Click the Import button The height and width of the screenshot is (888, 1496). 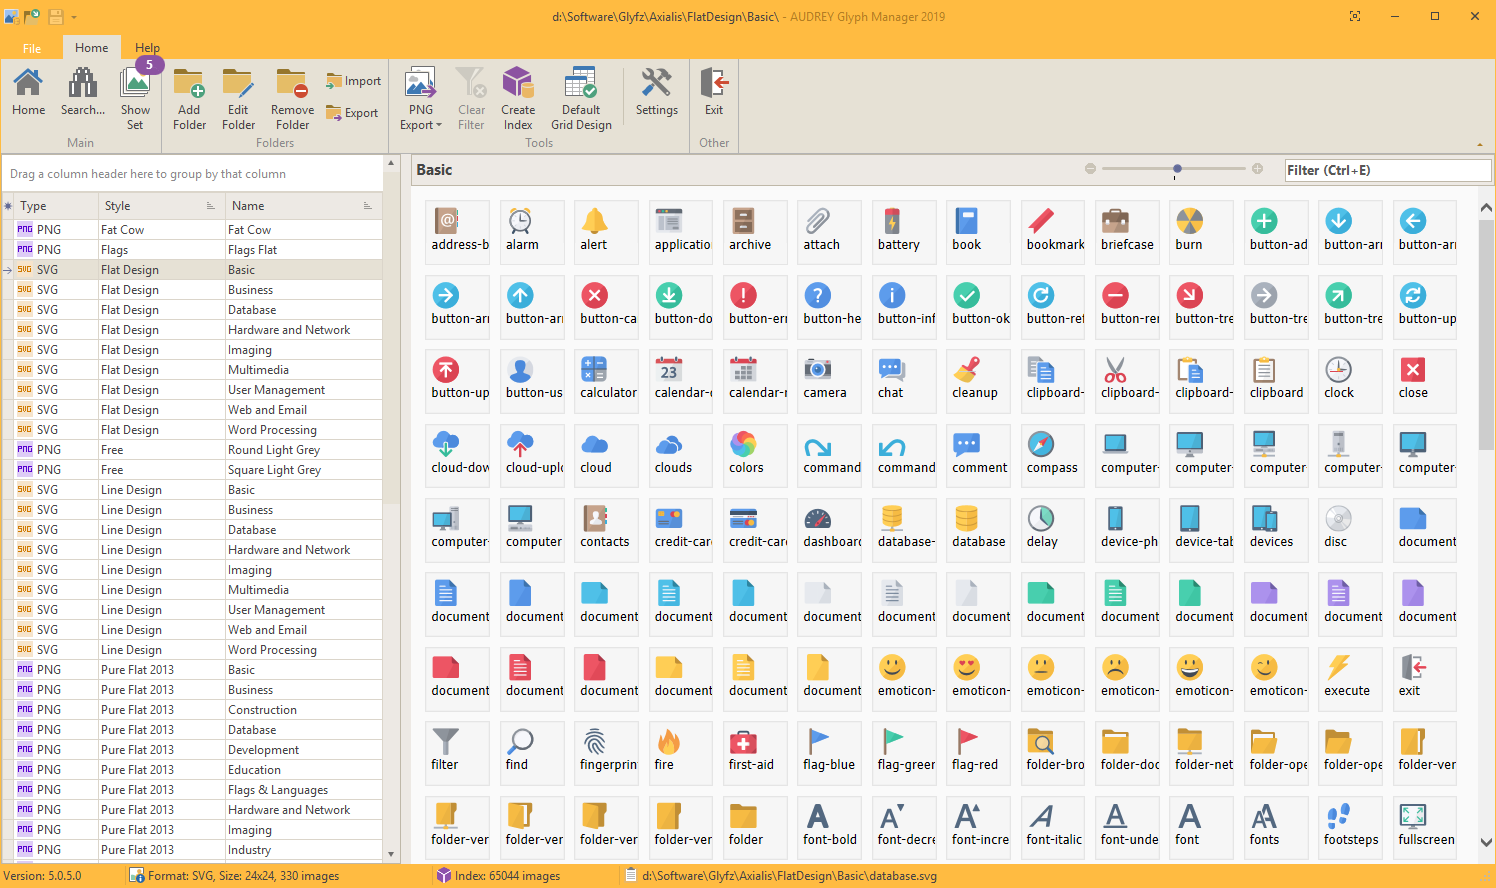[353, 81]
